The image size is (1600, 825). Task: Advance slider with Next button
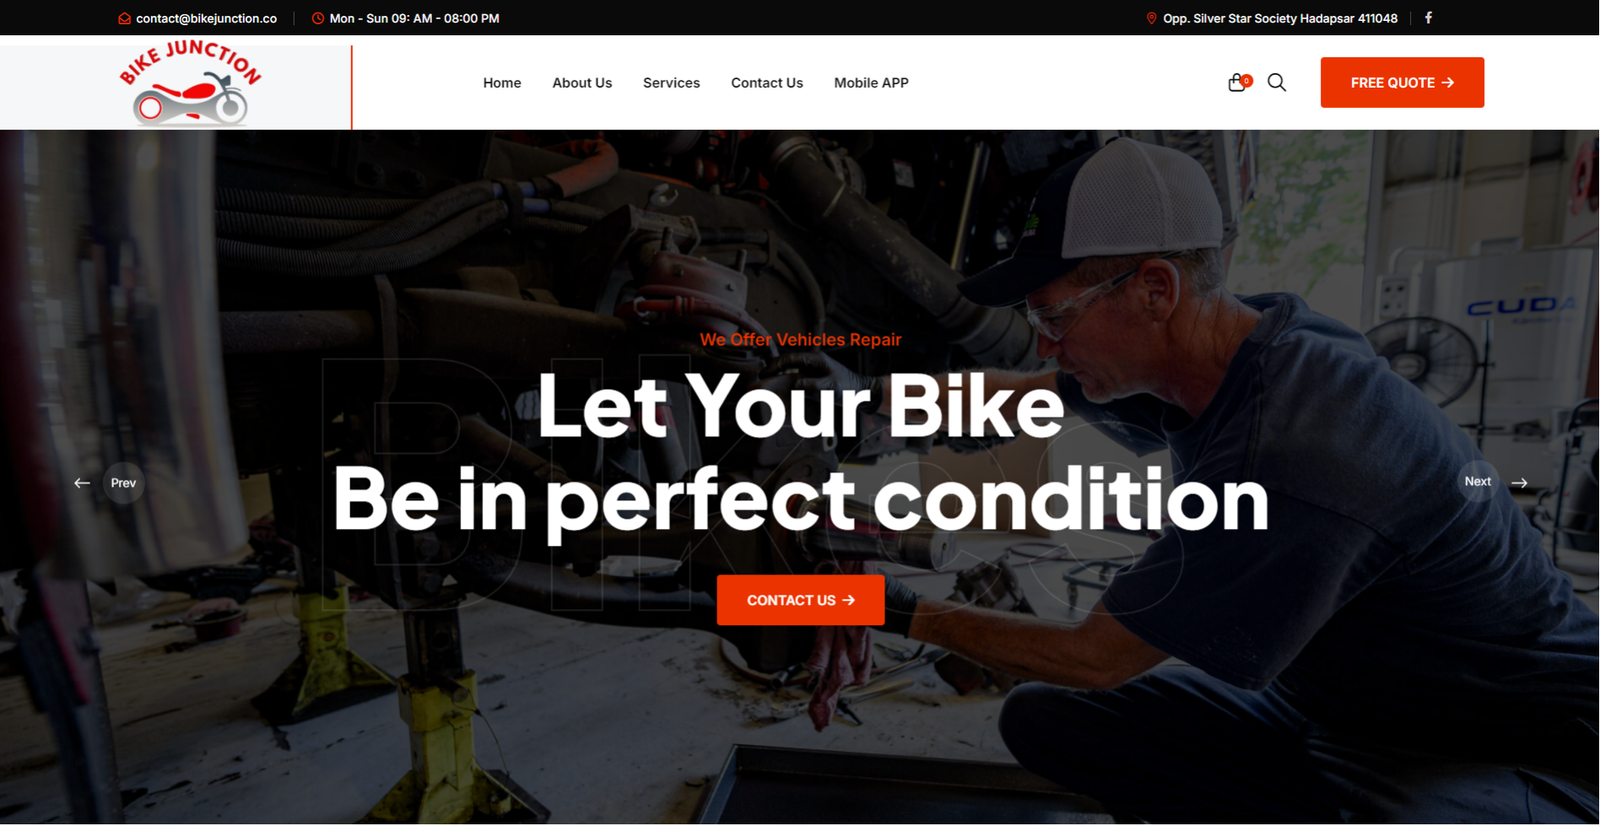point(1478,482)
